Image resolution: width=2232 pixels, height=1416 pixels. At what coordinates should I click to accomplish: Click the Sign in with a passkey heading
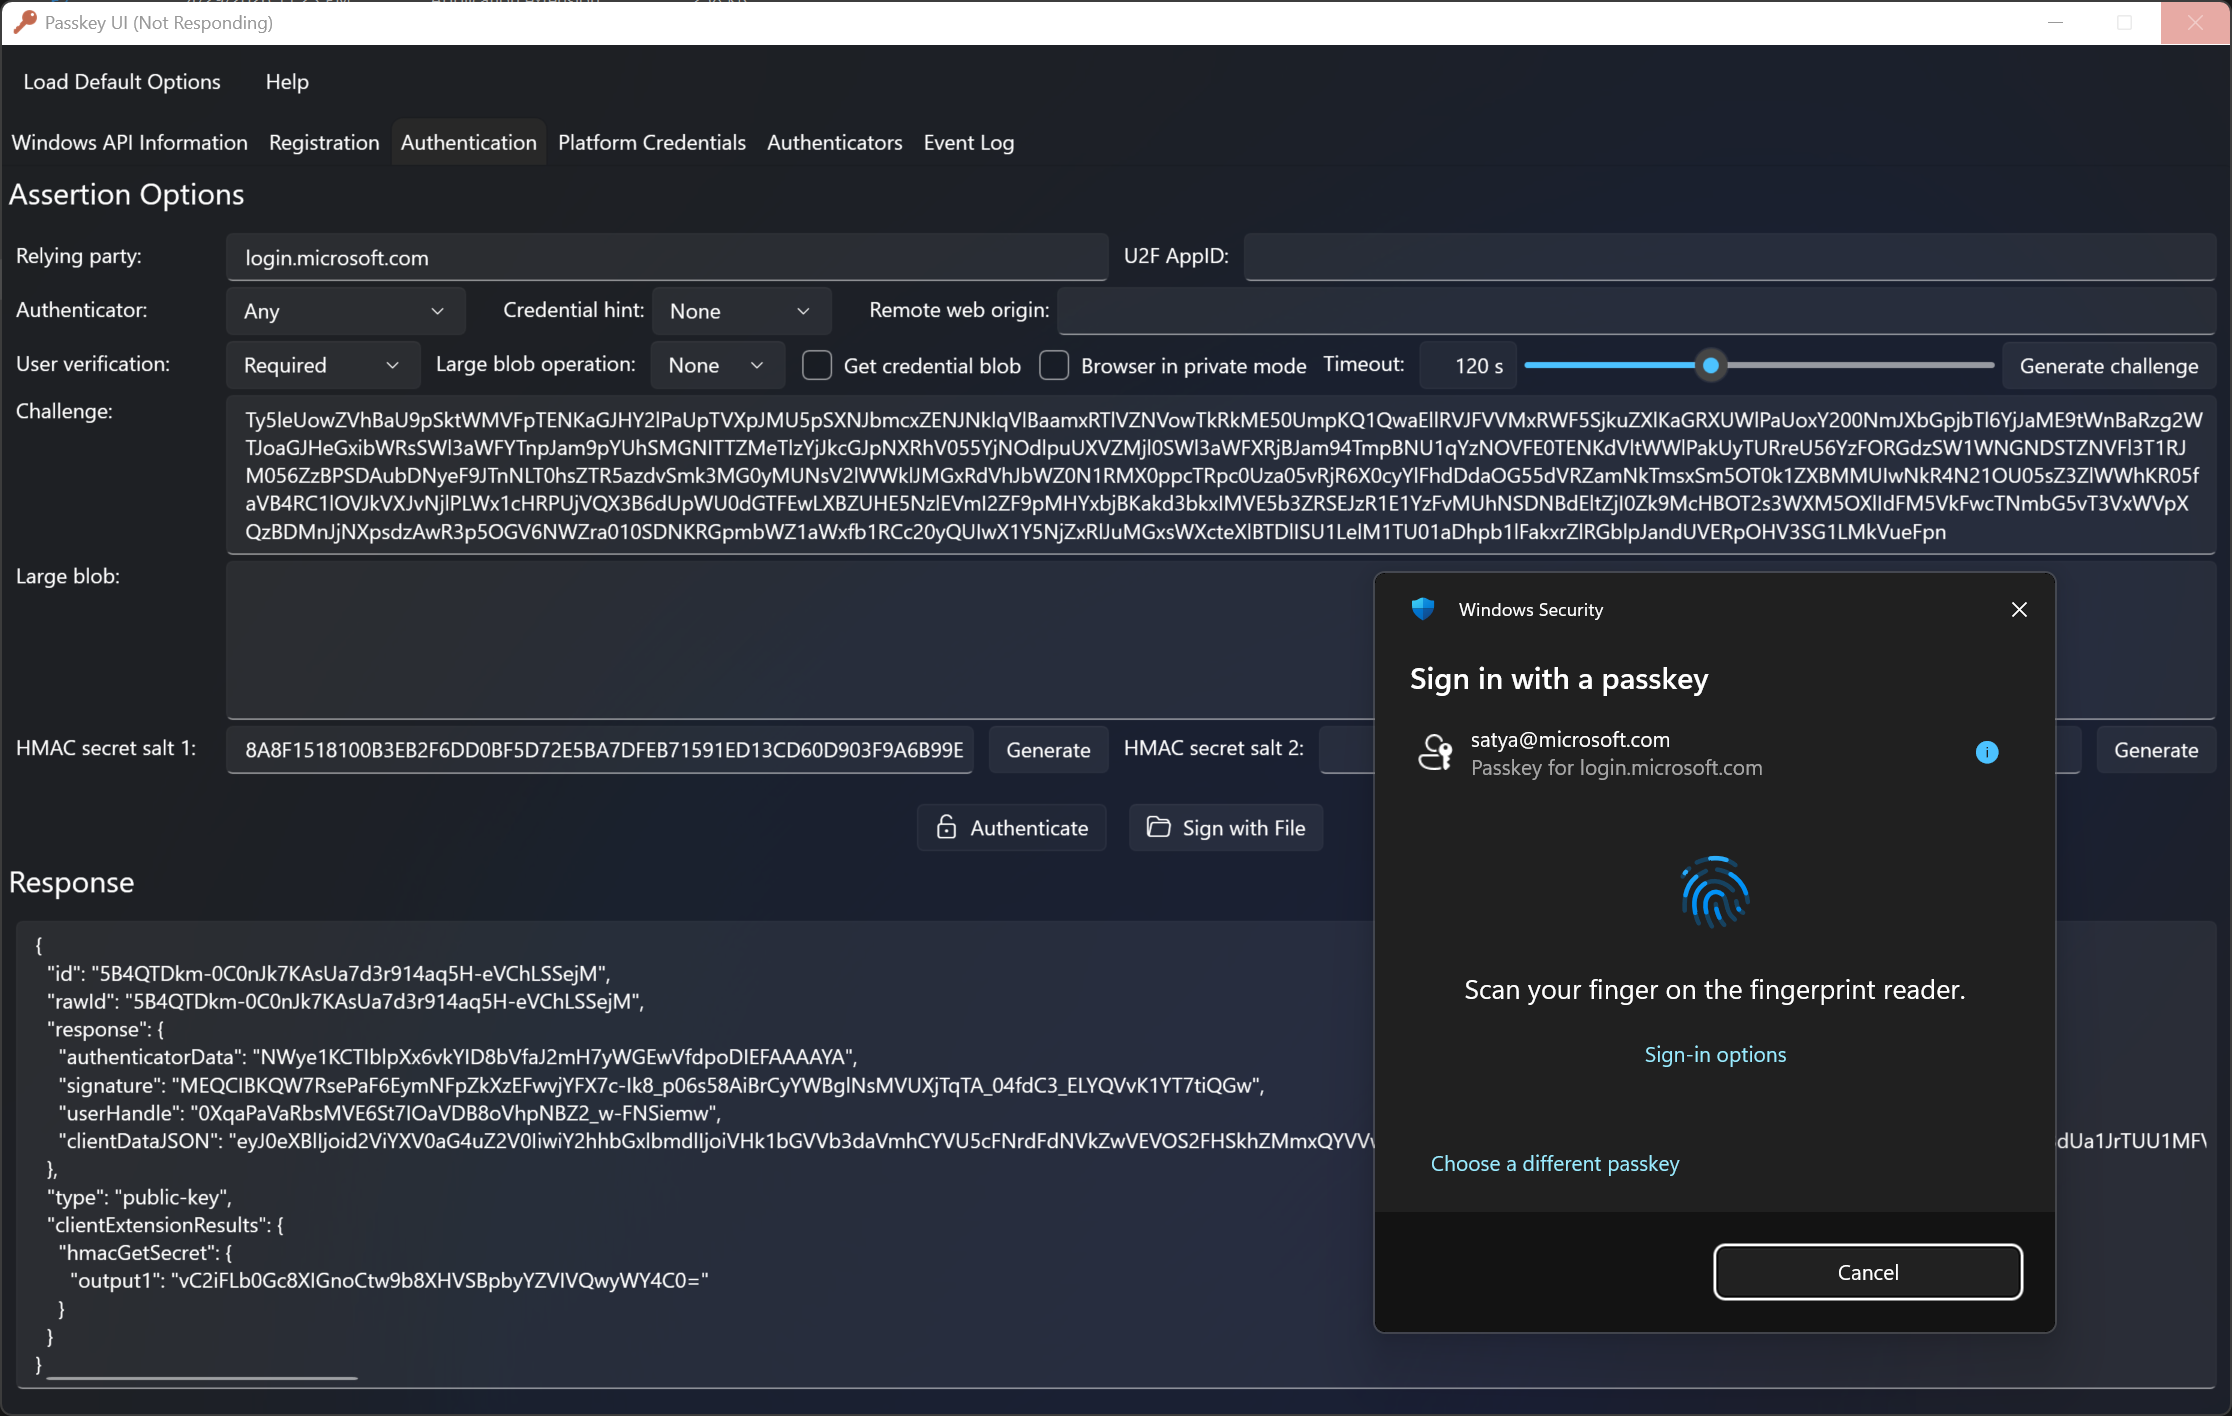[1559, 679]
